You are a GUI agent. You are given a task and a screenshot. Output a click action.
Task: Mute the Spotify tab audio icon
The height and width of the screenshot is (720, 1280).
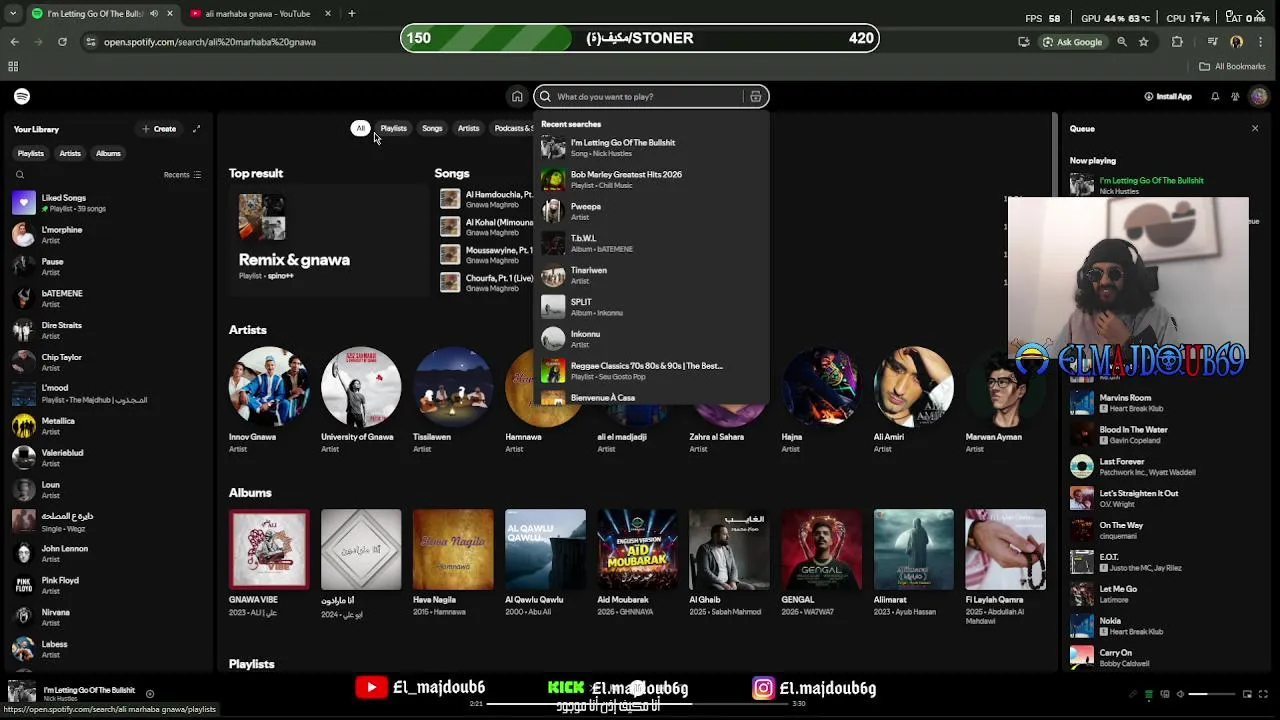154,14
